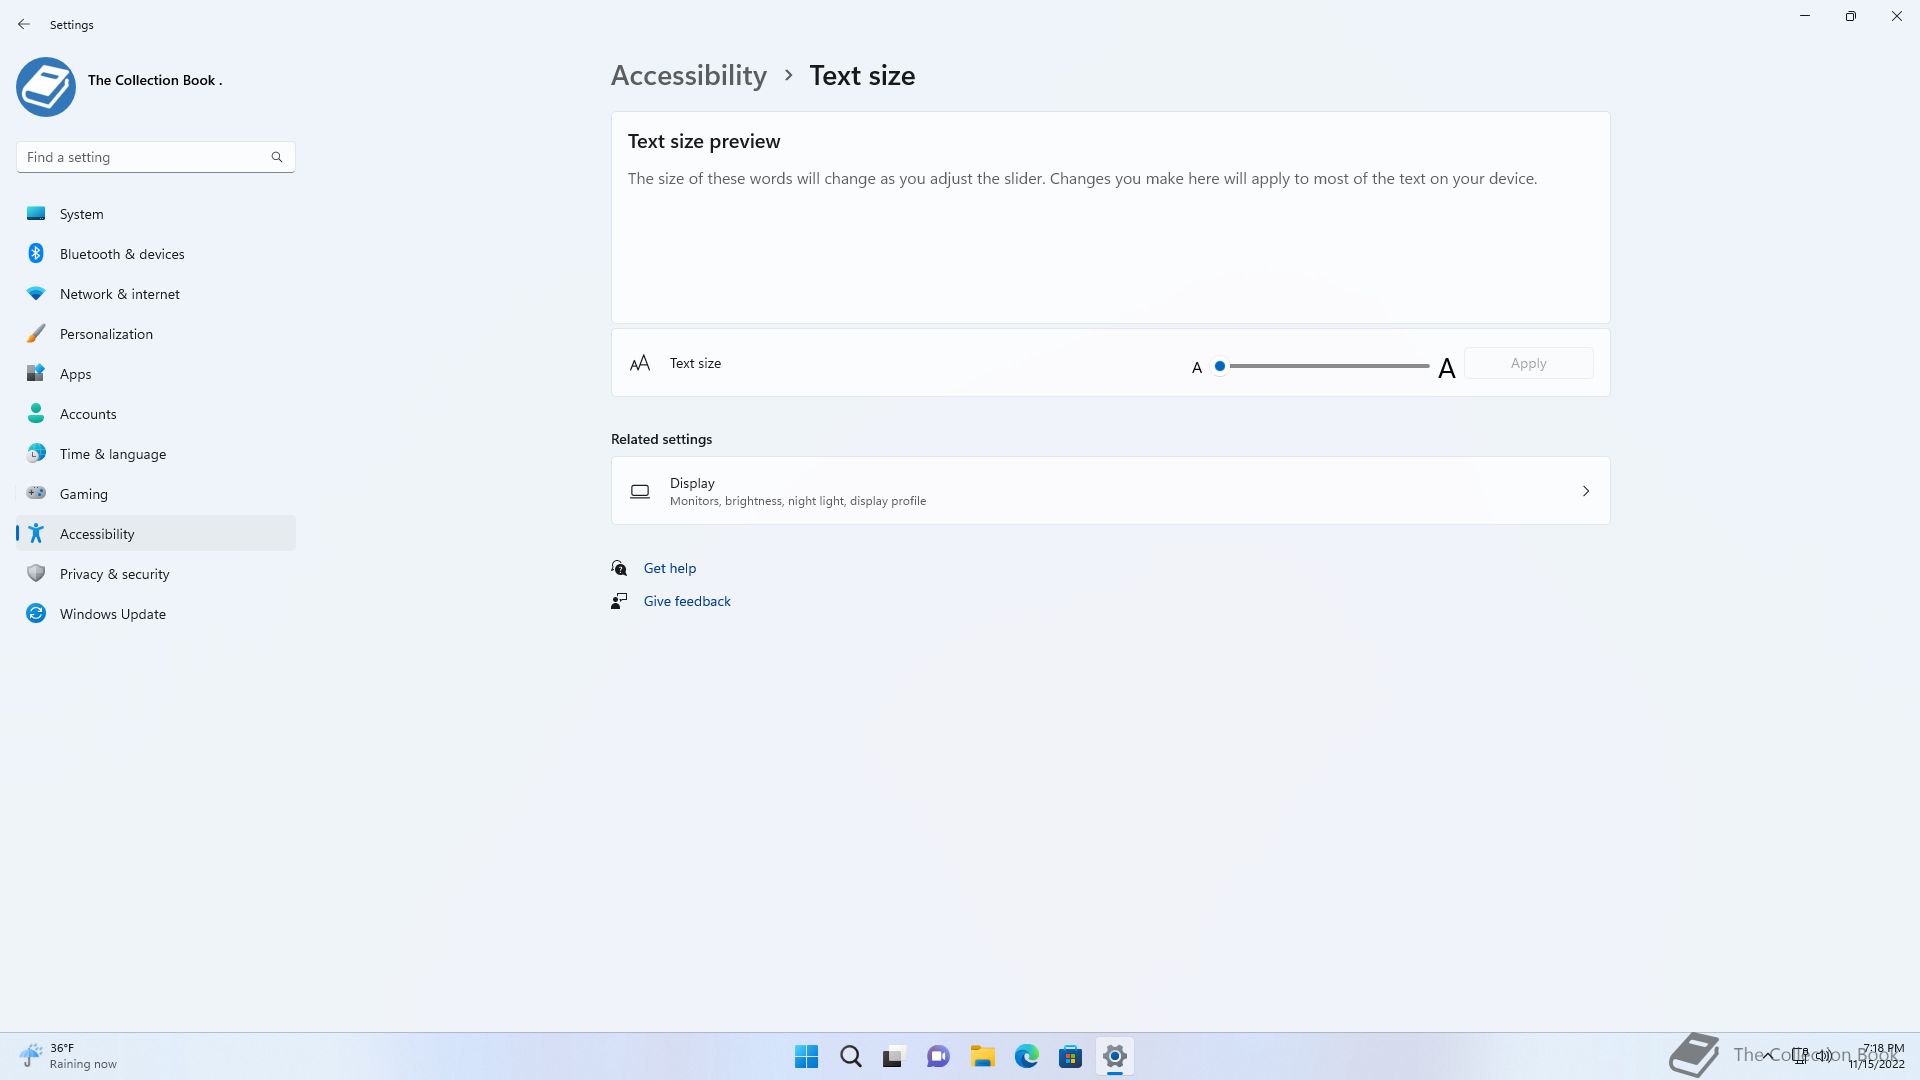Viewport: 1920px width, 1080px height.
Task: Click the Privacy & security shield icon
Action: pyautogui.click(x=36, y=574)
